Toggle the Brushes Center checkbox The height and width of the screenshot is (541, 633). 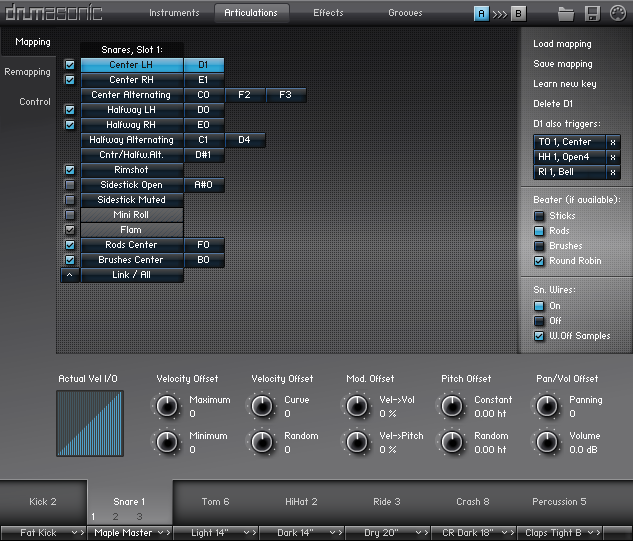pos(70,260)
